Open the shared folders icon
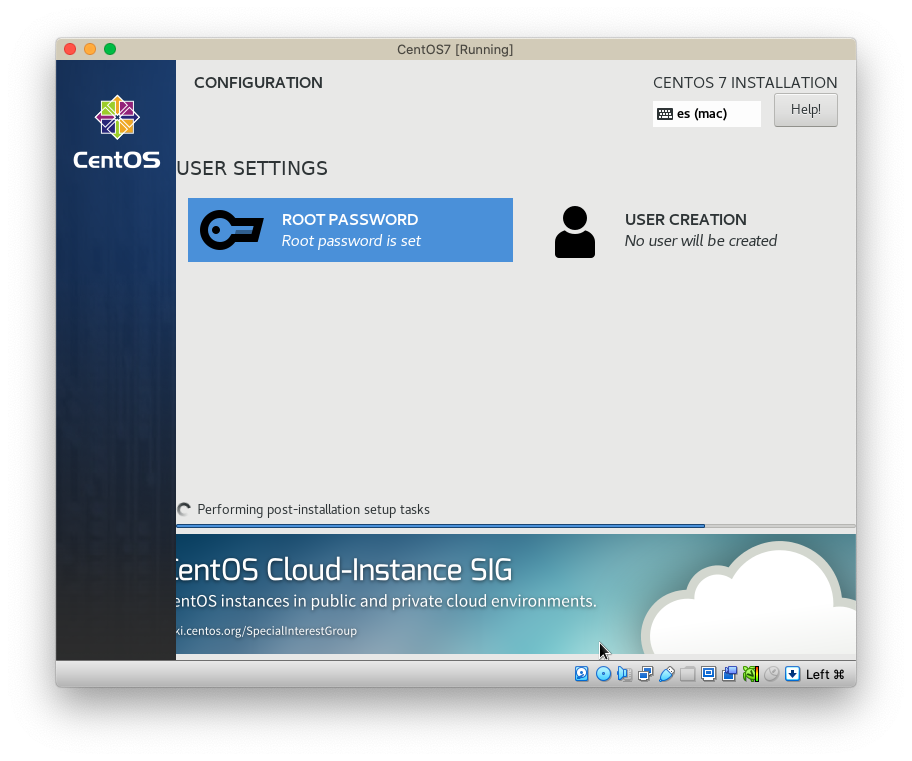Viewport: 912px width, 761px height. (x=687, y=674)
